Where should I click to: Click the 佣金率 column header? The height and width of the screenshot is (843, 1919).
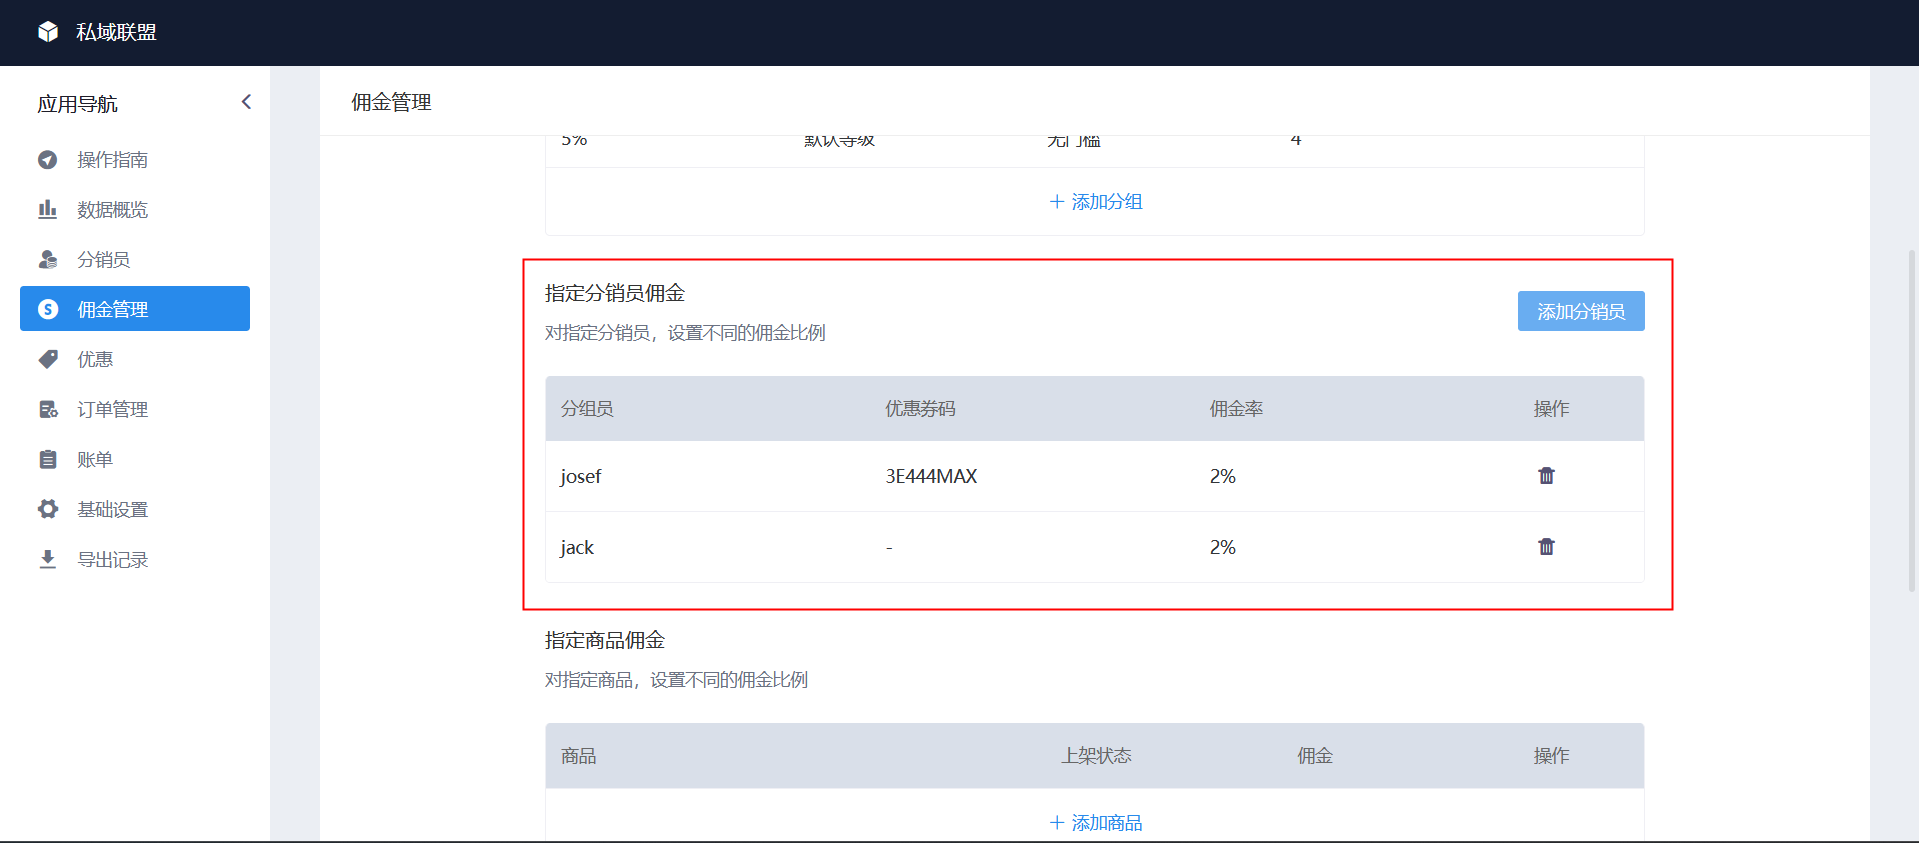click(x=1236, y=409)
